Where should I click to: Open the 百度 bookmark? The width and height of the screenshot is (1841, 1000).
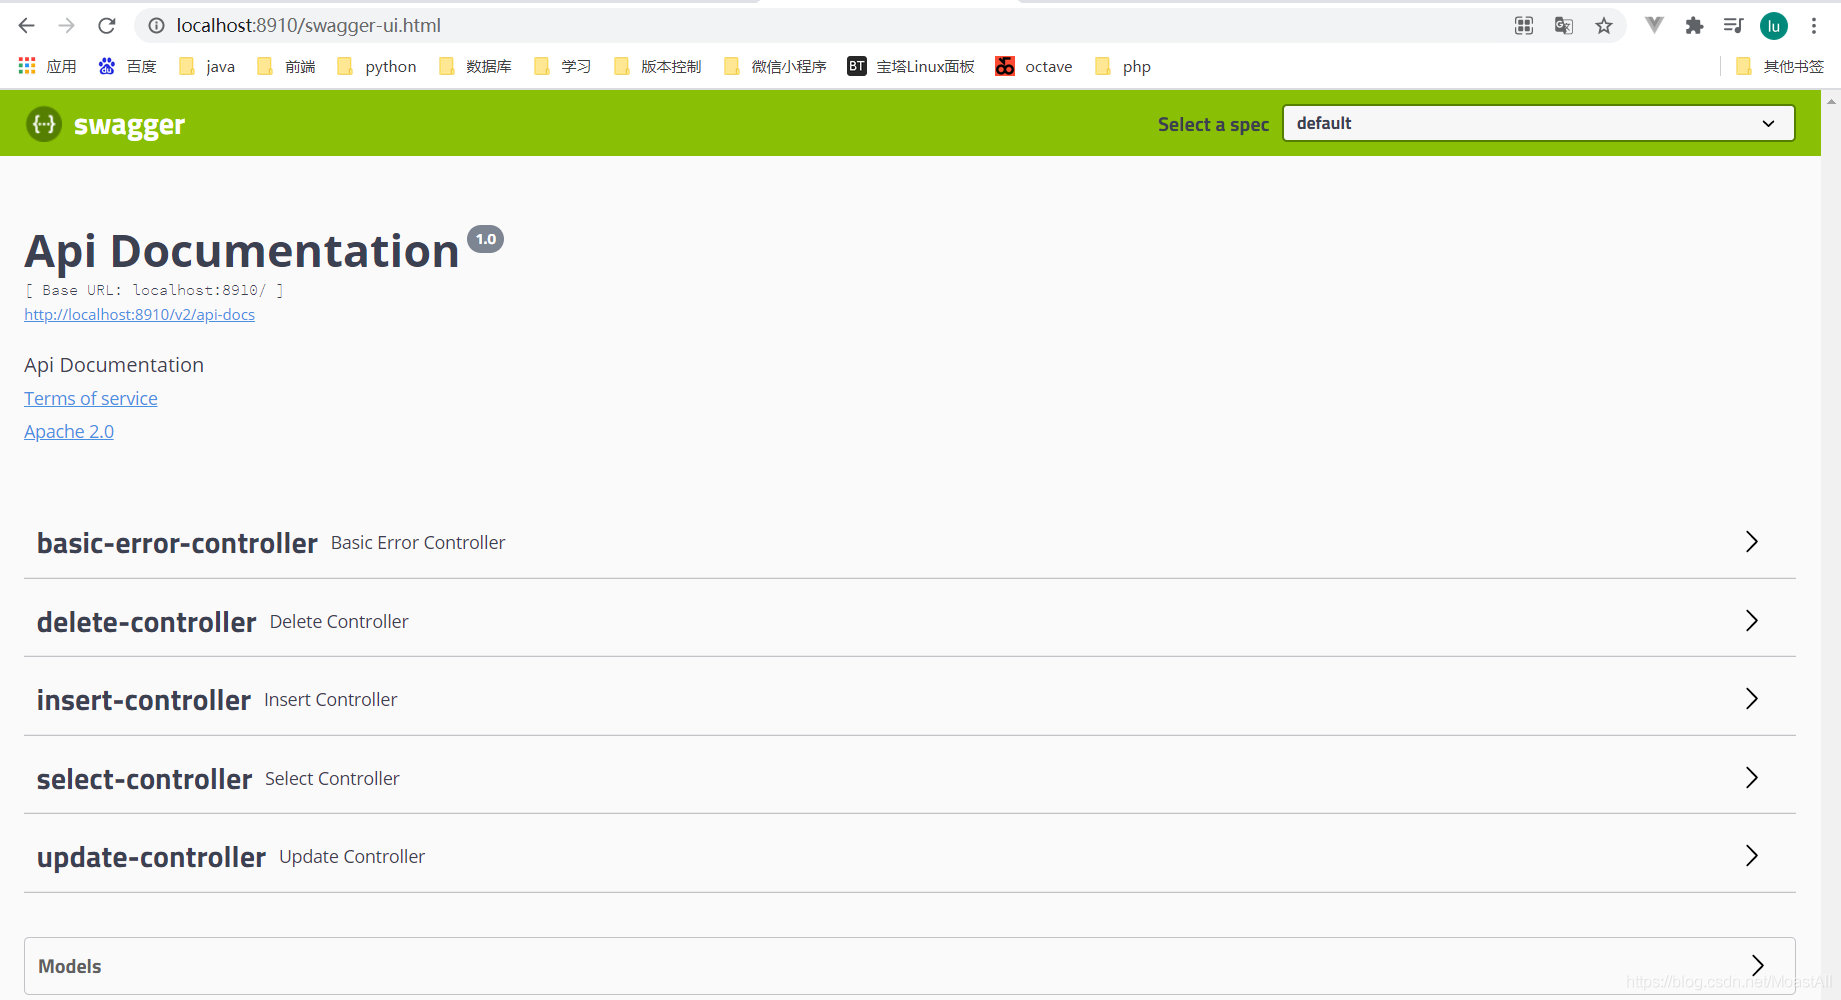(127, 67)
